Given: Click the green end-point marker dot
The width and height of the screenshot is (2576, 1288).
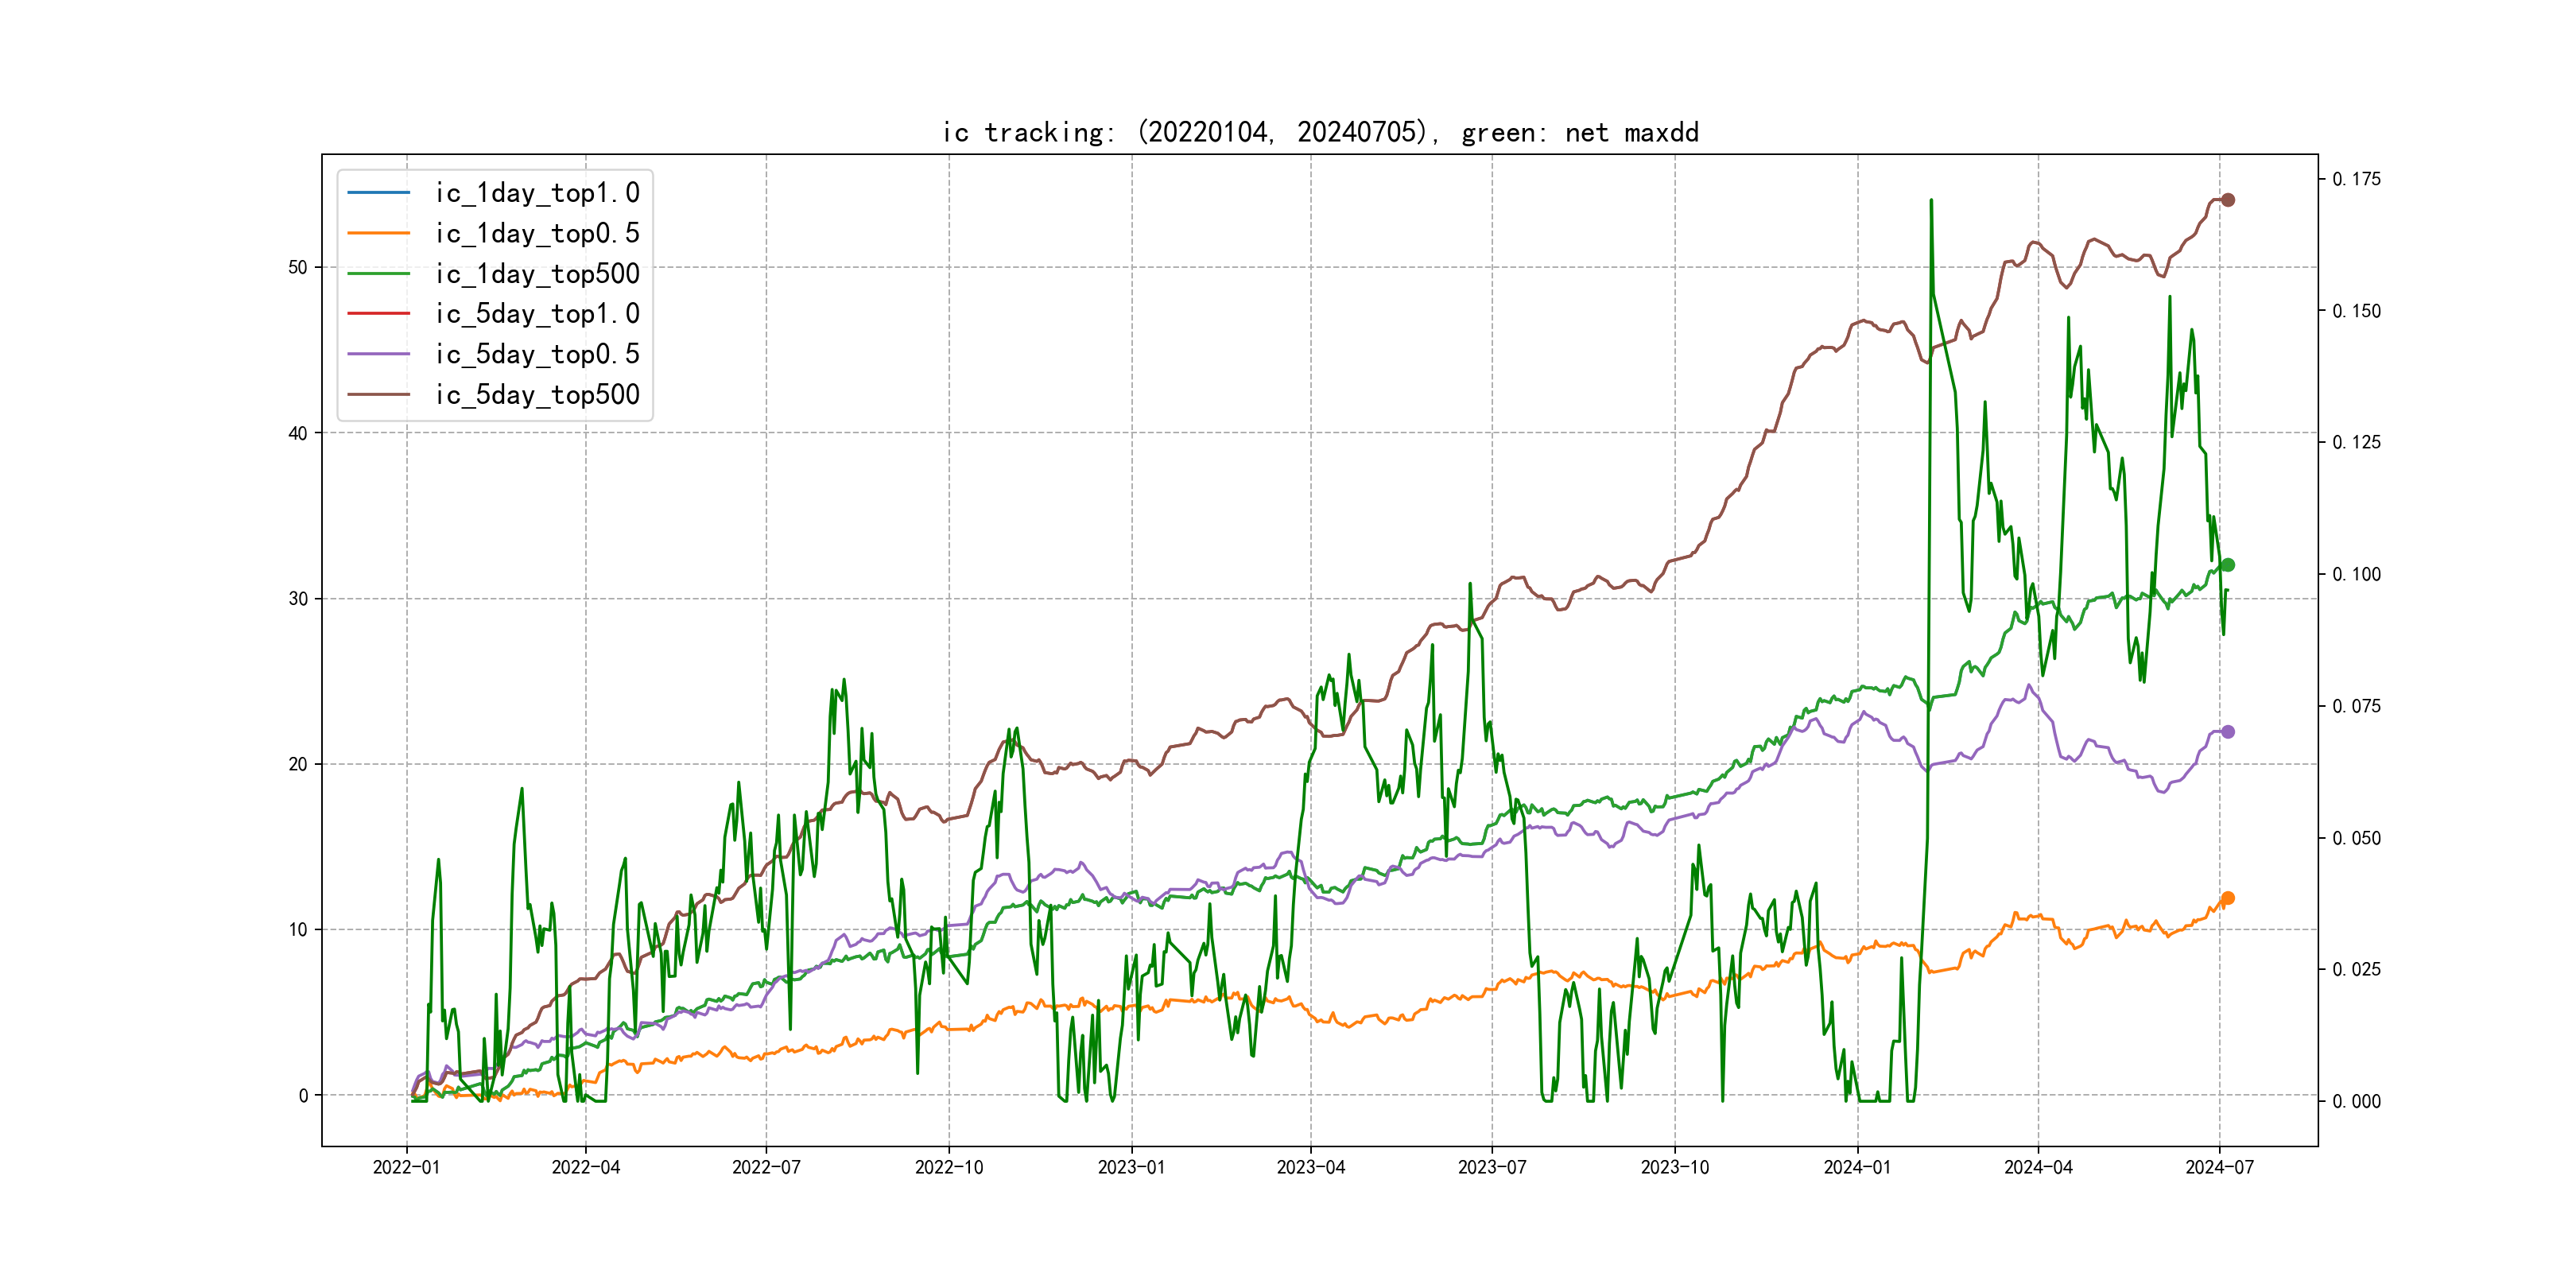Looking at the screenshot, I should coord(2227,565).
